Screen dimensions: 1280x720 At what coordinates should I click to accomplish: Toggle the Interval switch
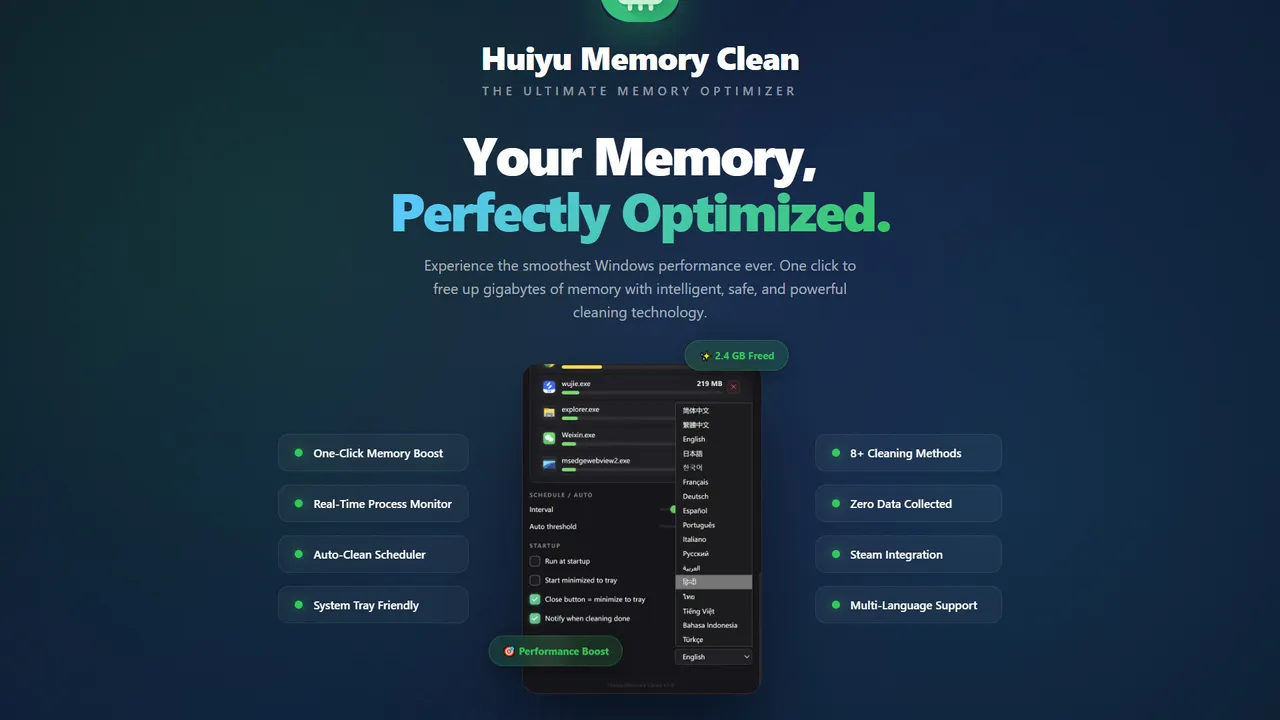click(x=670, y=509)
